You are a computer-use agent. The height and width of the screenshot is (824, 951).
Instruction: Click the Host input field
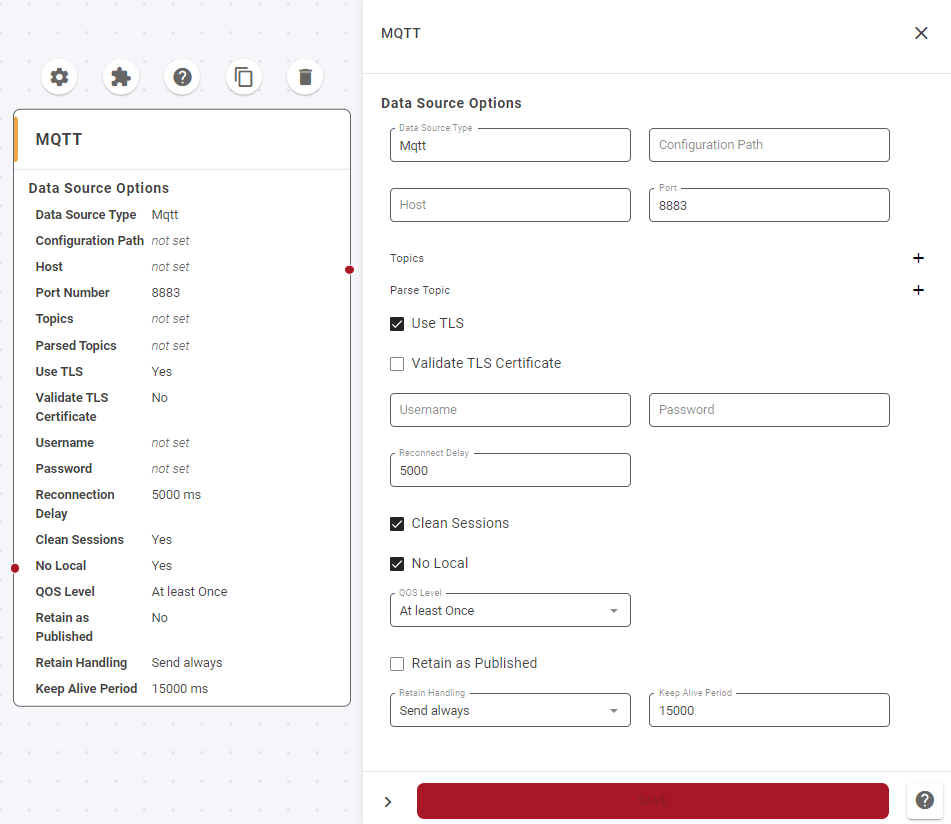(510, 205)
